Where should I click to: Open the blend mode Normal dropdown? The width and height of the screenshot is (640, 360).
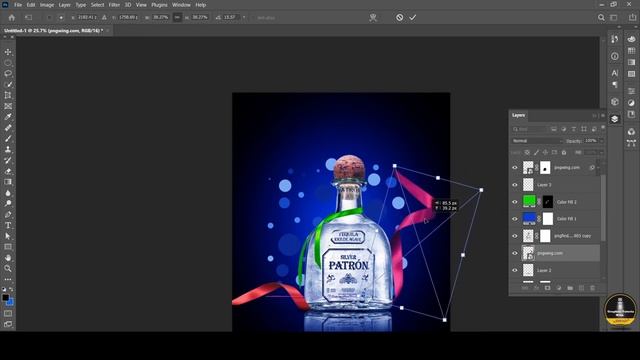click(537, 141)
